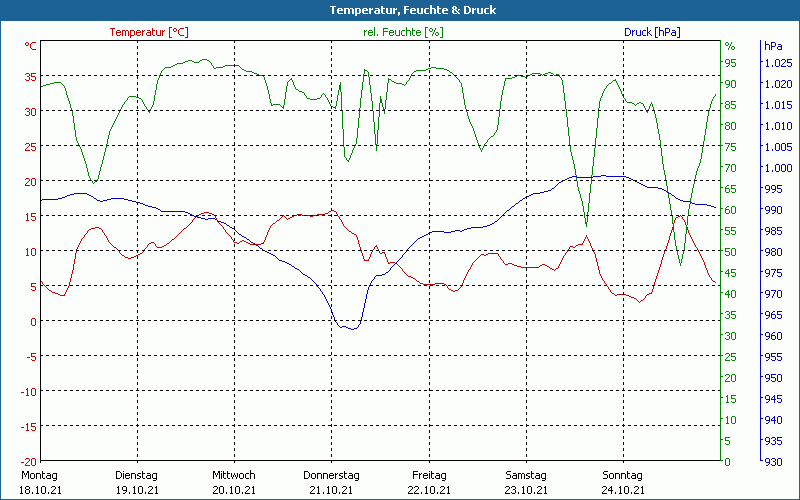Select the blue 'Druck [hPa]' legend label
This screenshot has width=800, height=500.
pos(652,32)
